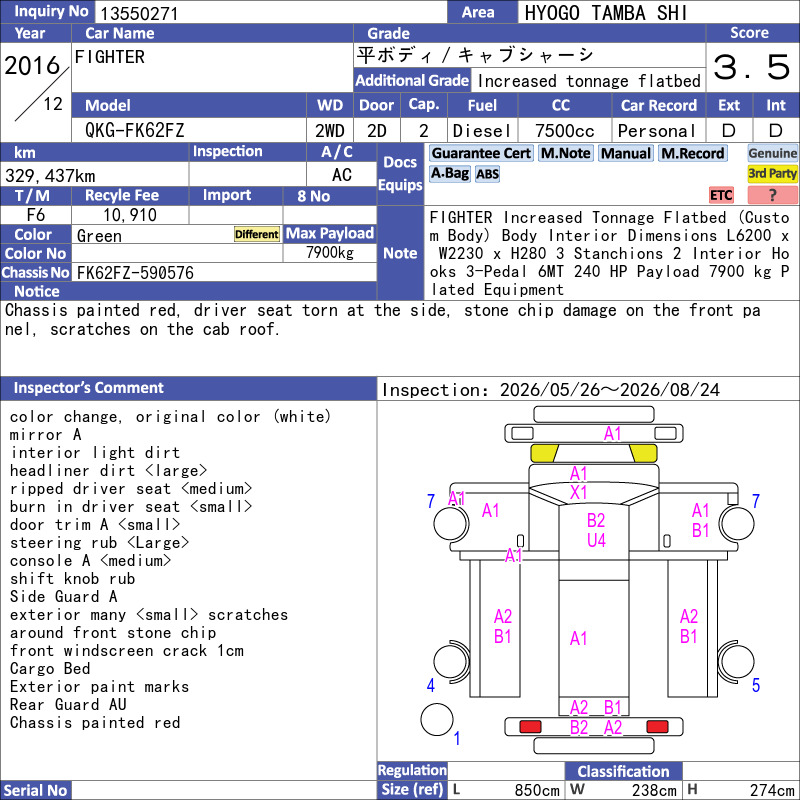The height and width of the screenshot is (800, 800).
Task: Click comment 'steering rub <Large>'
Action: [x=99, y=543]
